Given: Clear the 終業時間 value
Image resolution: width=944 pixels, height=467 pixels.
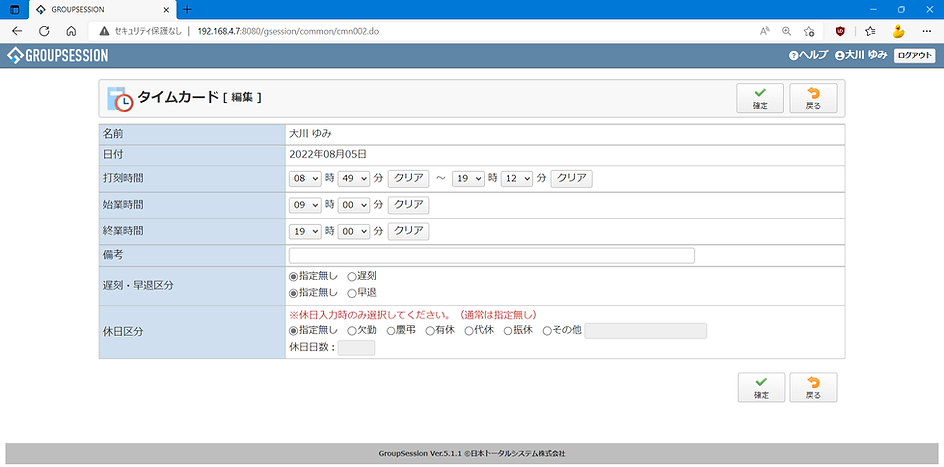Looking at the screenshot, I should [408, 231].
